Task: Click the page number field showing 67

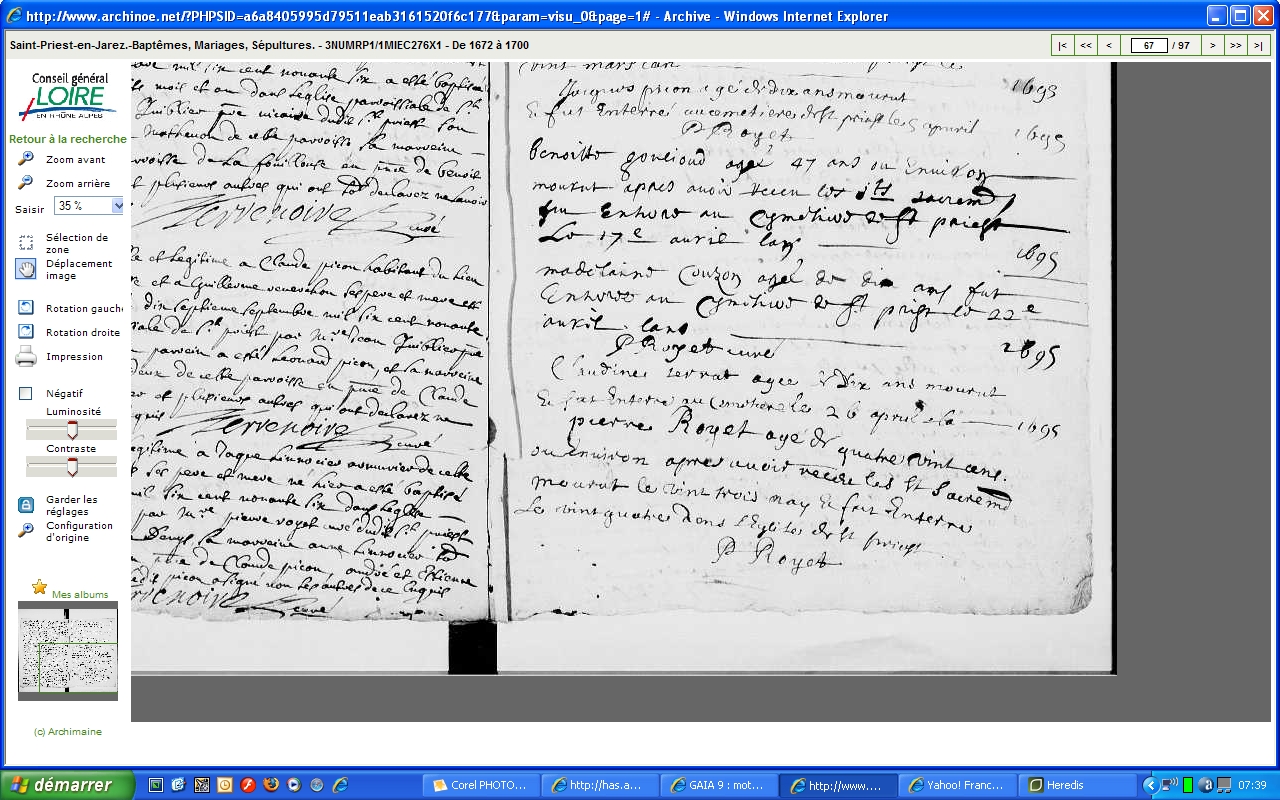Action: [x=1148, y=45]
